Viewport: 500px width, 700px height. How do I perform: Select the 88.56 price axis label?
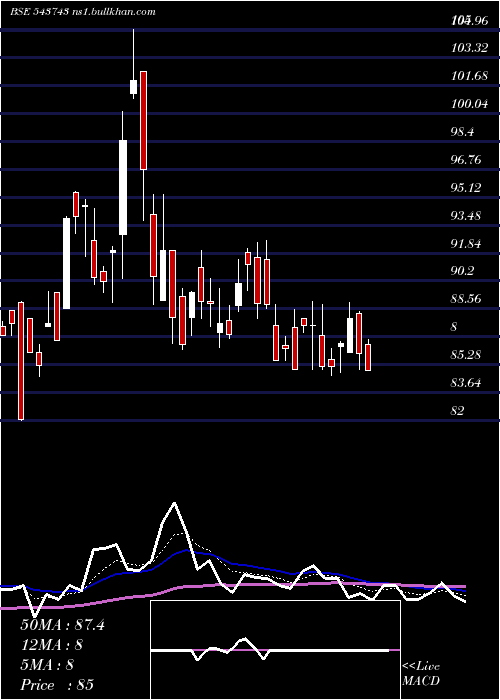[x=467, y=299]
